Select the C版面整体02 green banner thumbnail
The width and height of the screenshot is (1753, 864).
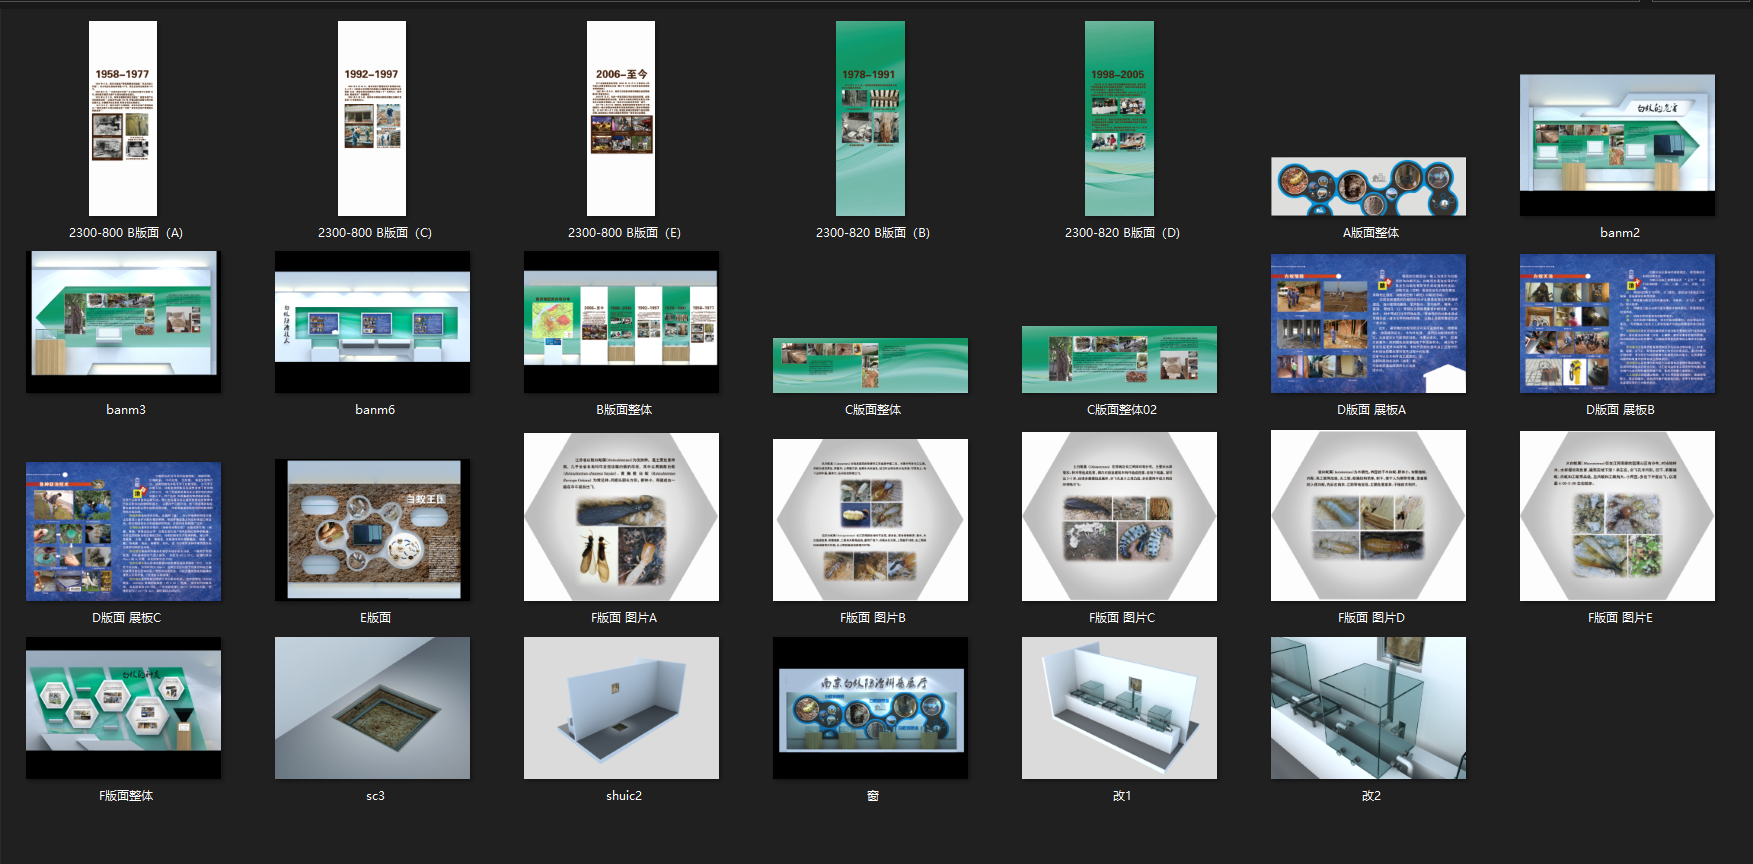coord(1119,359)
